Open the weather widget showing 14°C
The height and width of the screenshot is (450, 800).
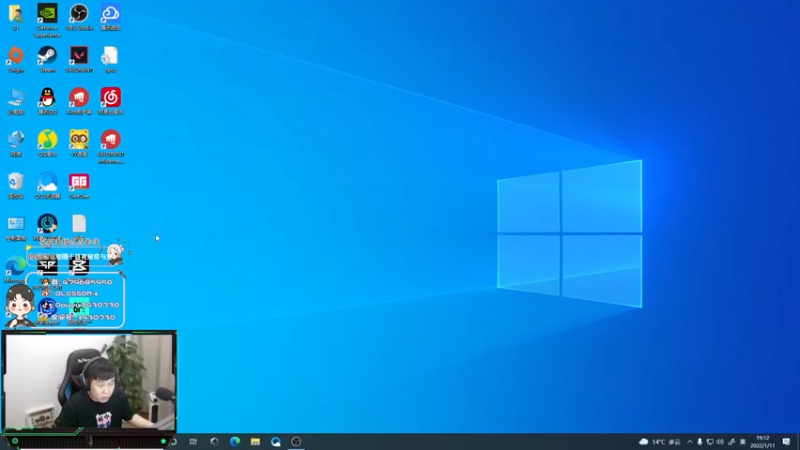tap(660, 442)
